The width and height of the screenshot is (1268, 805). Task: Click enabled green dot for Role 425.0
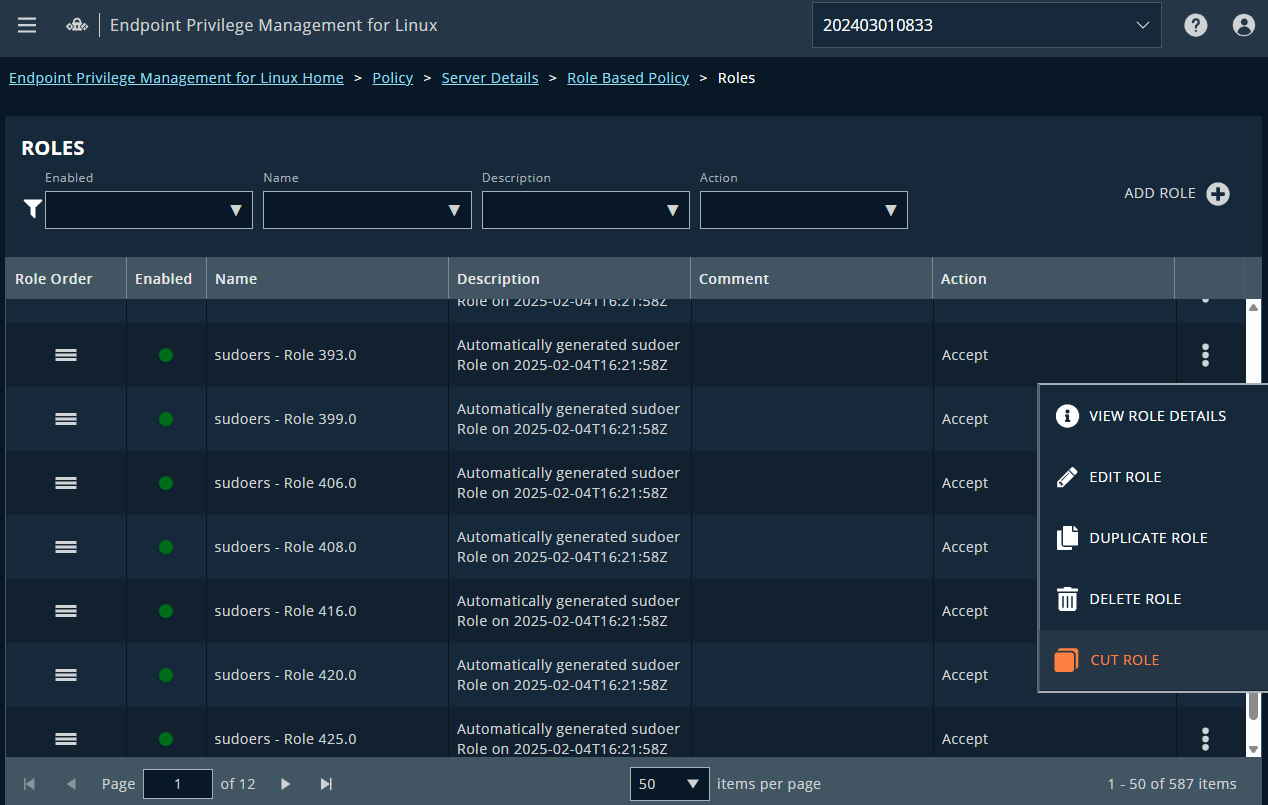tap(166, 739)
